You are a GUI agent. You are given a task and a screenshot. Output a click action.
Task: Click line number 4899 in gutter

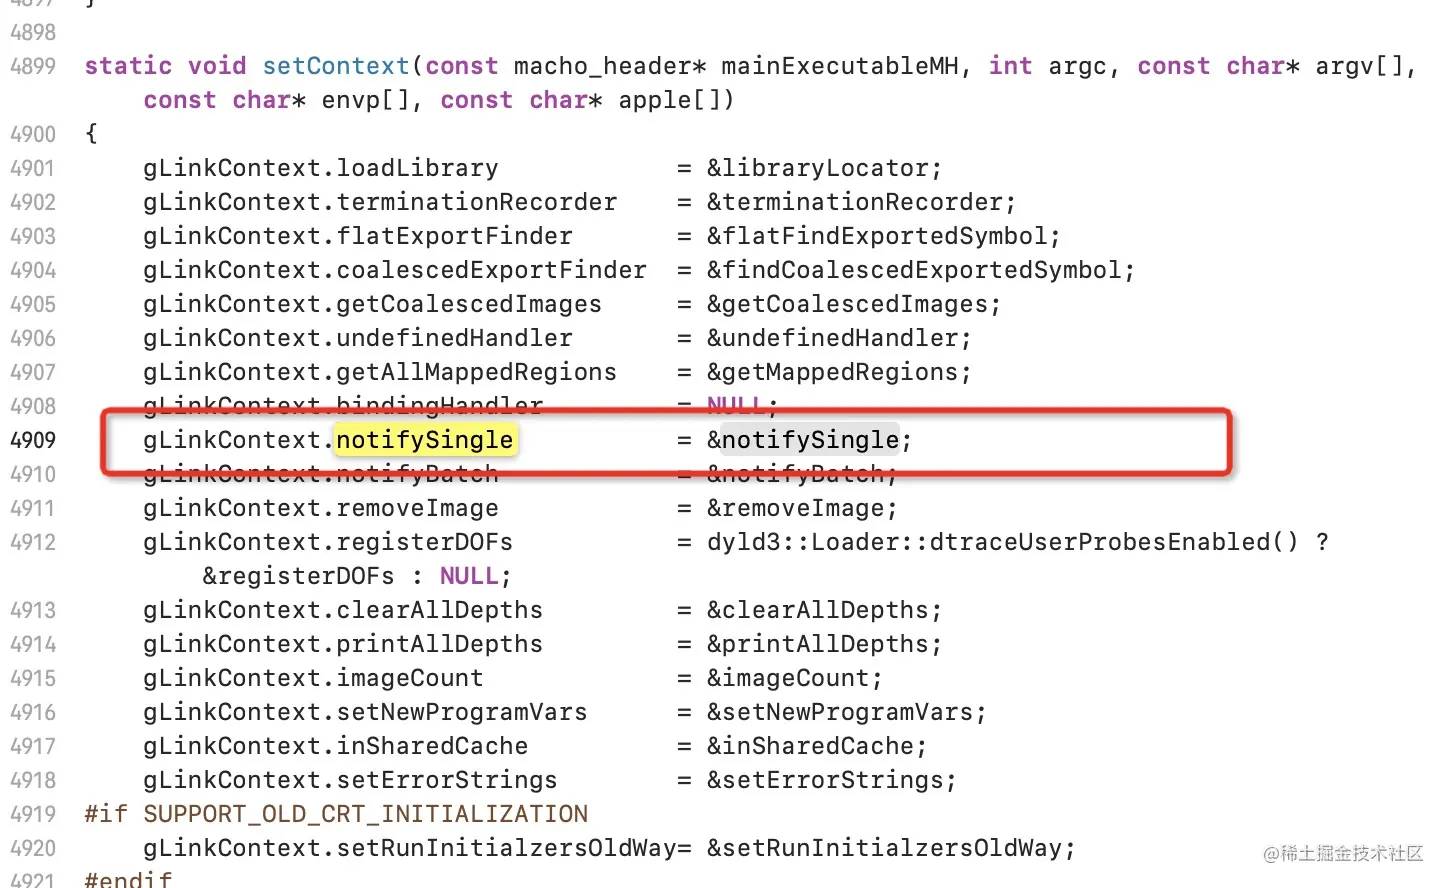tap(33, 66)
